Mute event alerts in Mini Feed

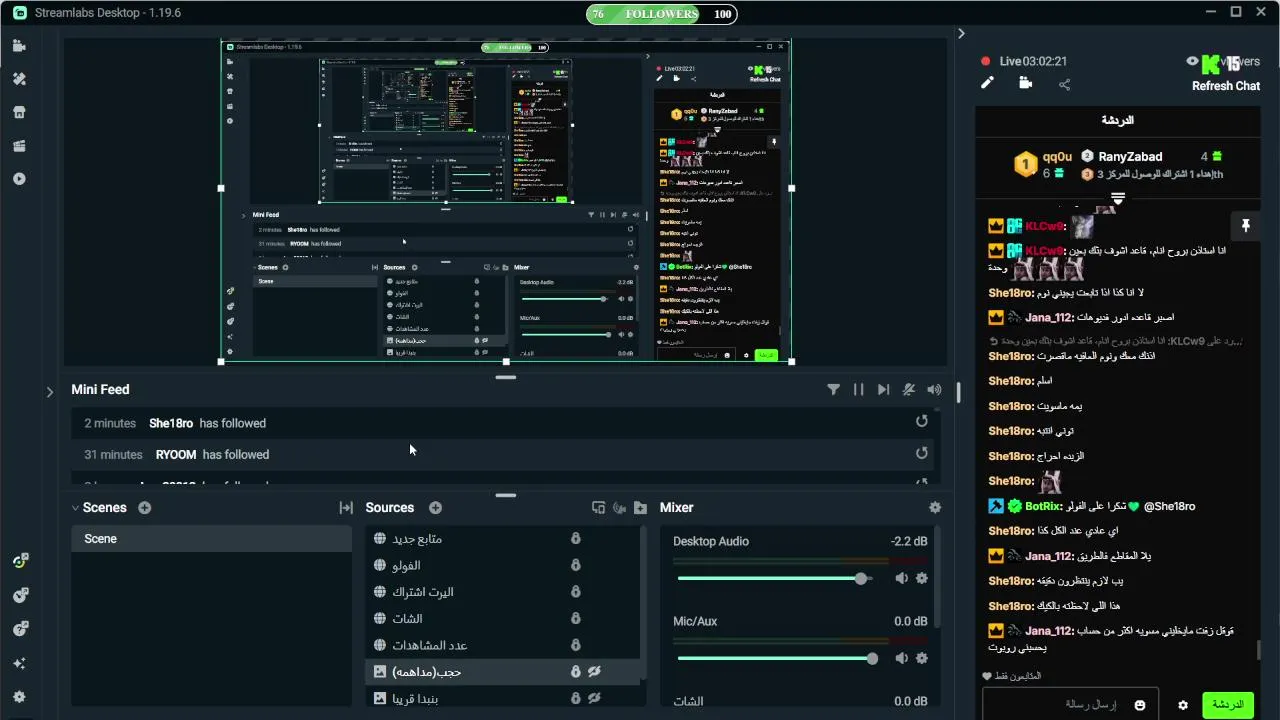[x=909, y=390]
